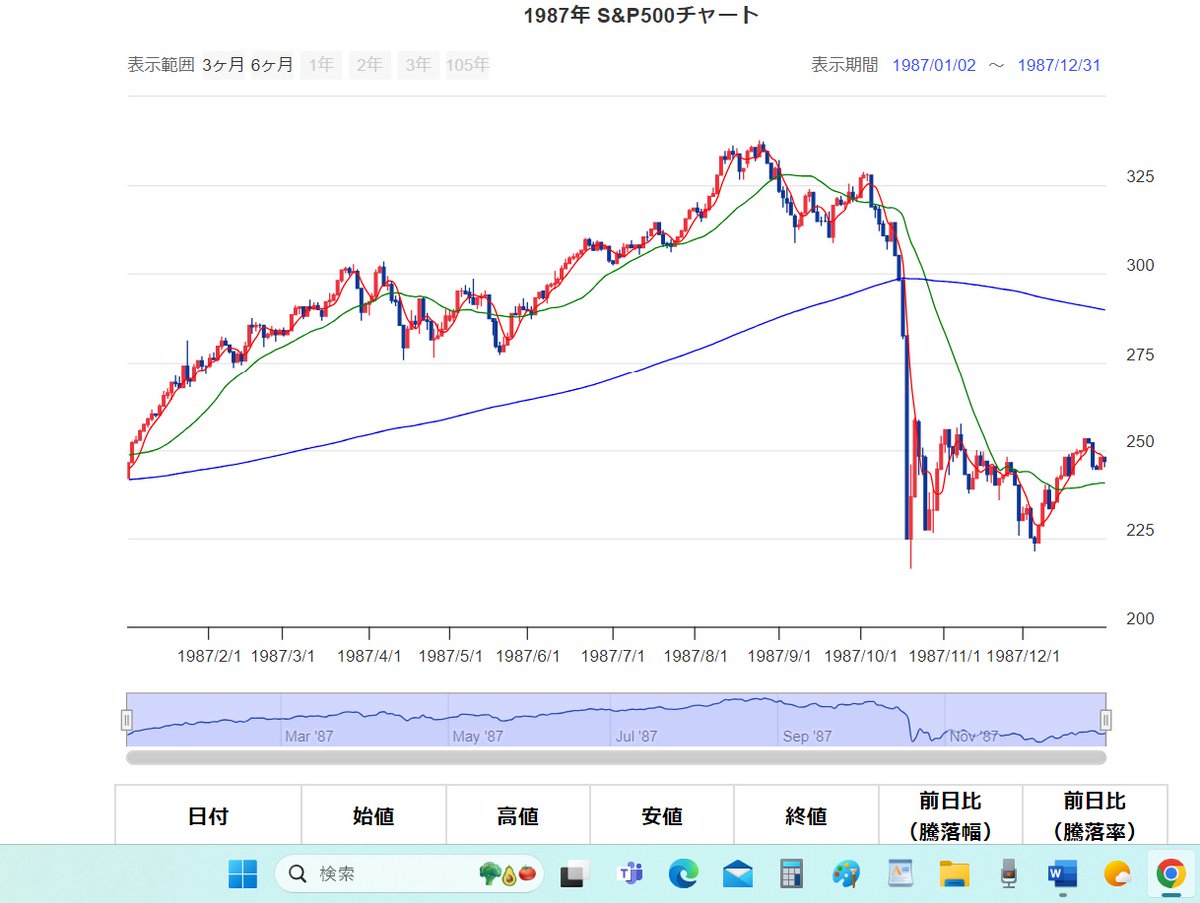1200x903 pixels.
Task: Click the 安値 column header
Action: coord(661,816)
